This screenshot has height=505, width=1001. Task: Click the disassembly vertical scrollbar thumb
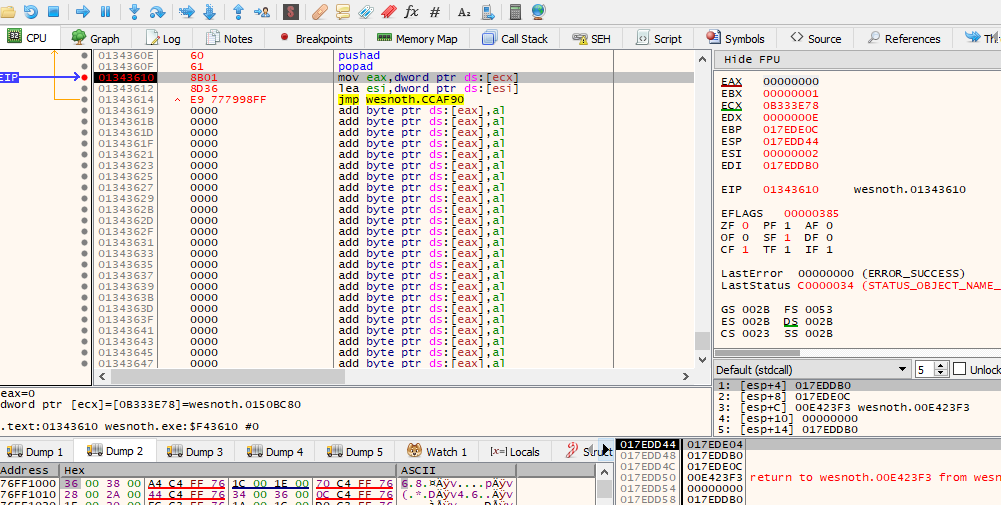[702, 340]
